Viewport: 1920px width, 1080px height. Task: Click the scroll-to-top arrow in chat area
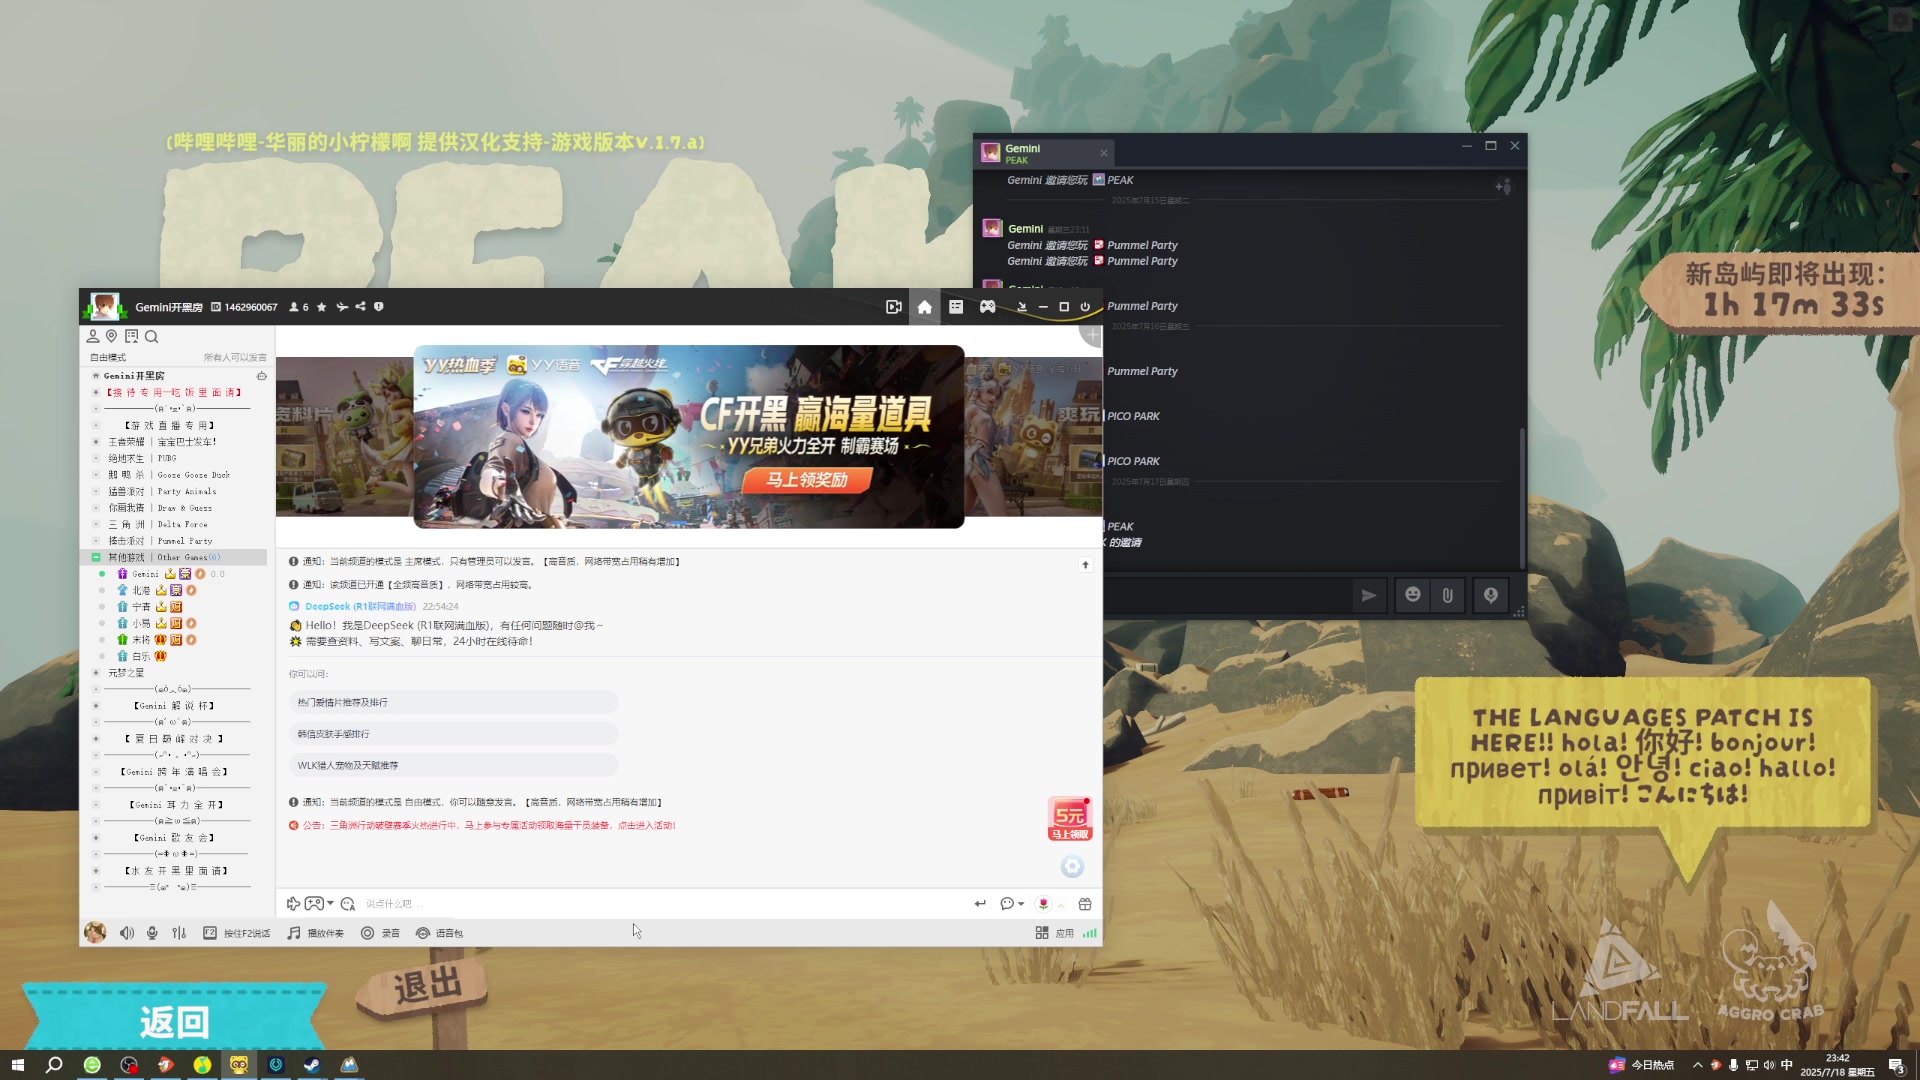pos(1085,565)
